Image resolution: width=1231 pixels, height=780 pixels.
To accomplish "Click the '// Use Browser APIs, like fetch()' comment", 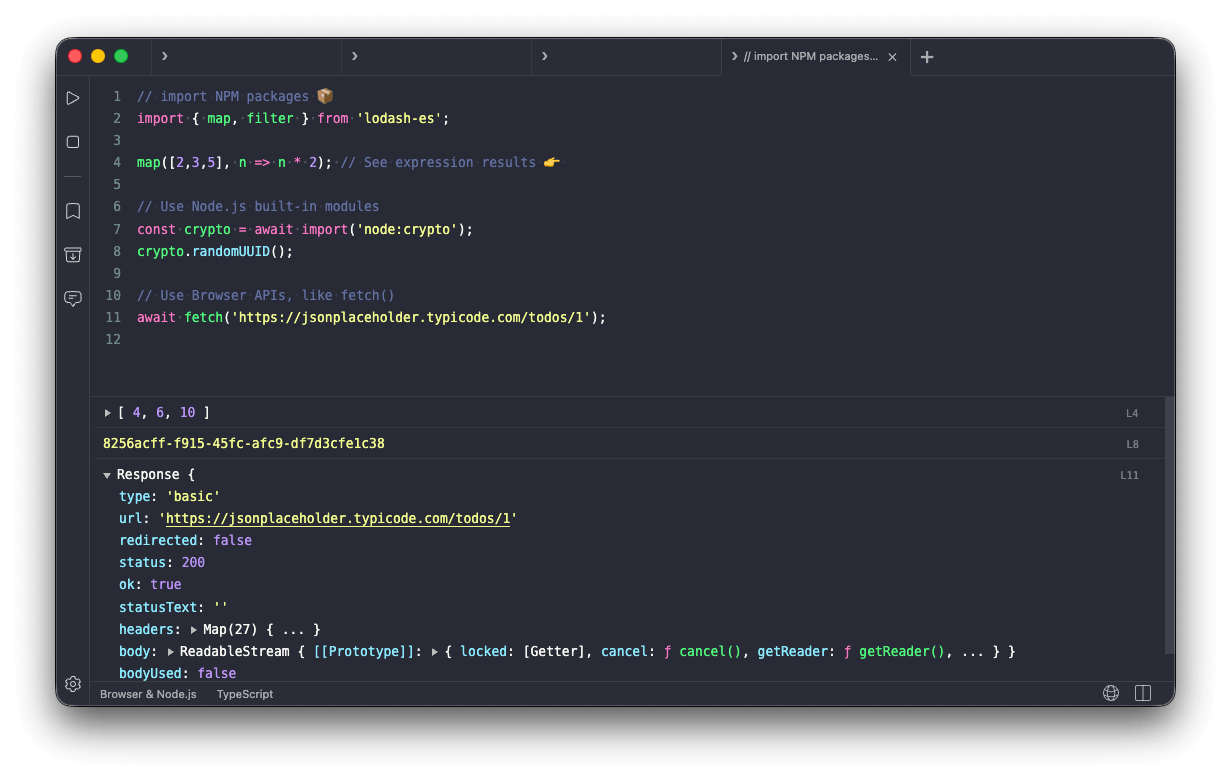I will click(266, 295).
